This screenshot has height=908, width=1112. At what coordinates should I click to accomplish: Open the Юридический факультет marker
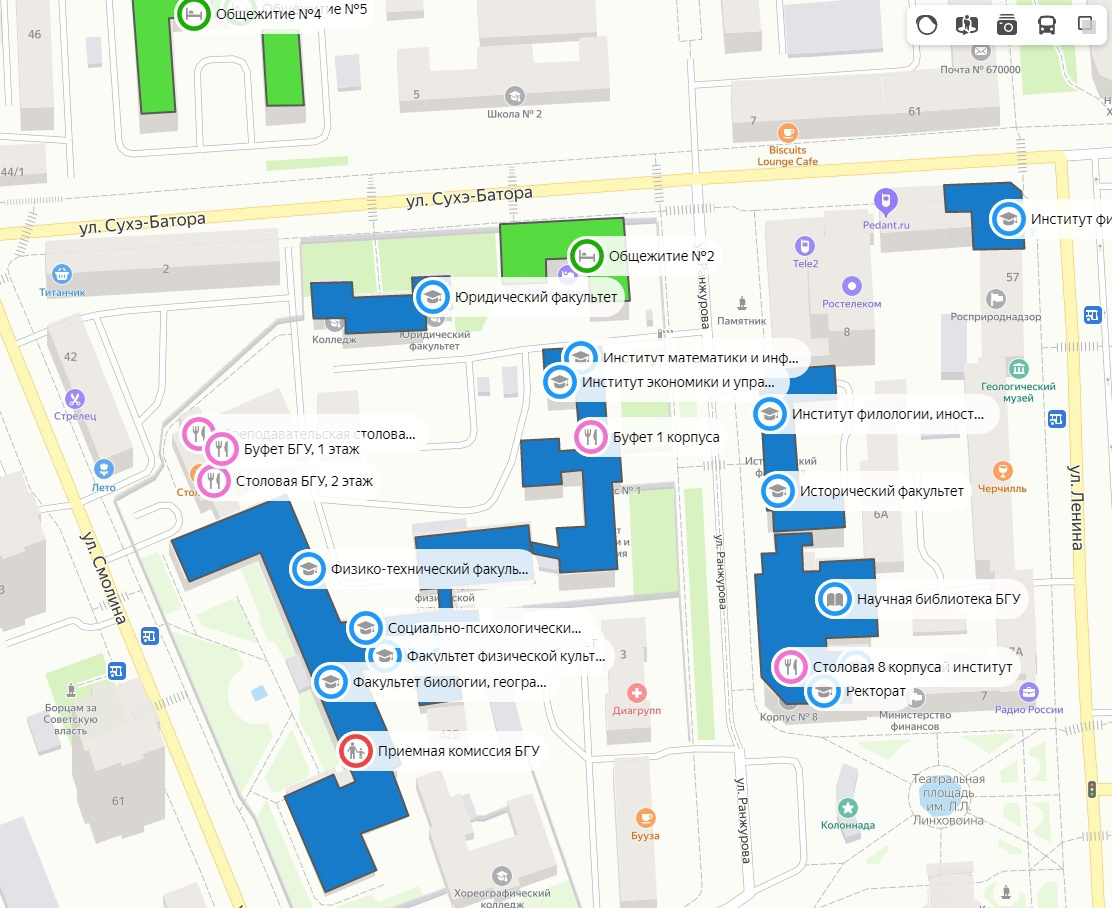pos(432,296)
